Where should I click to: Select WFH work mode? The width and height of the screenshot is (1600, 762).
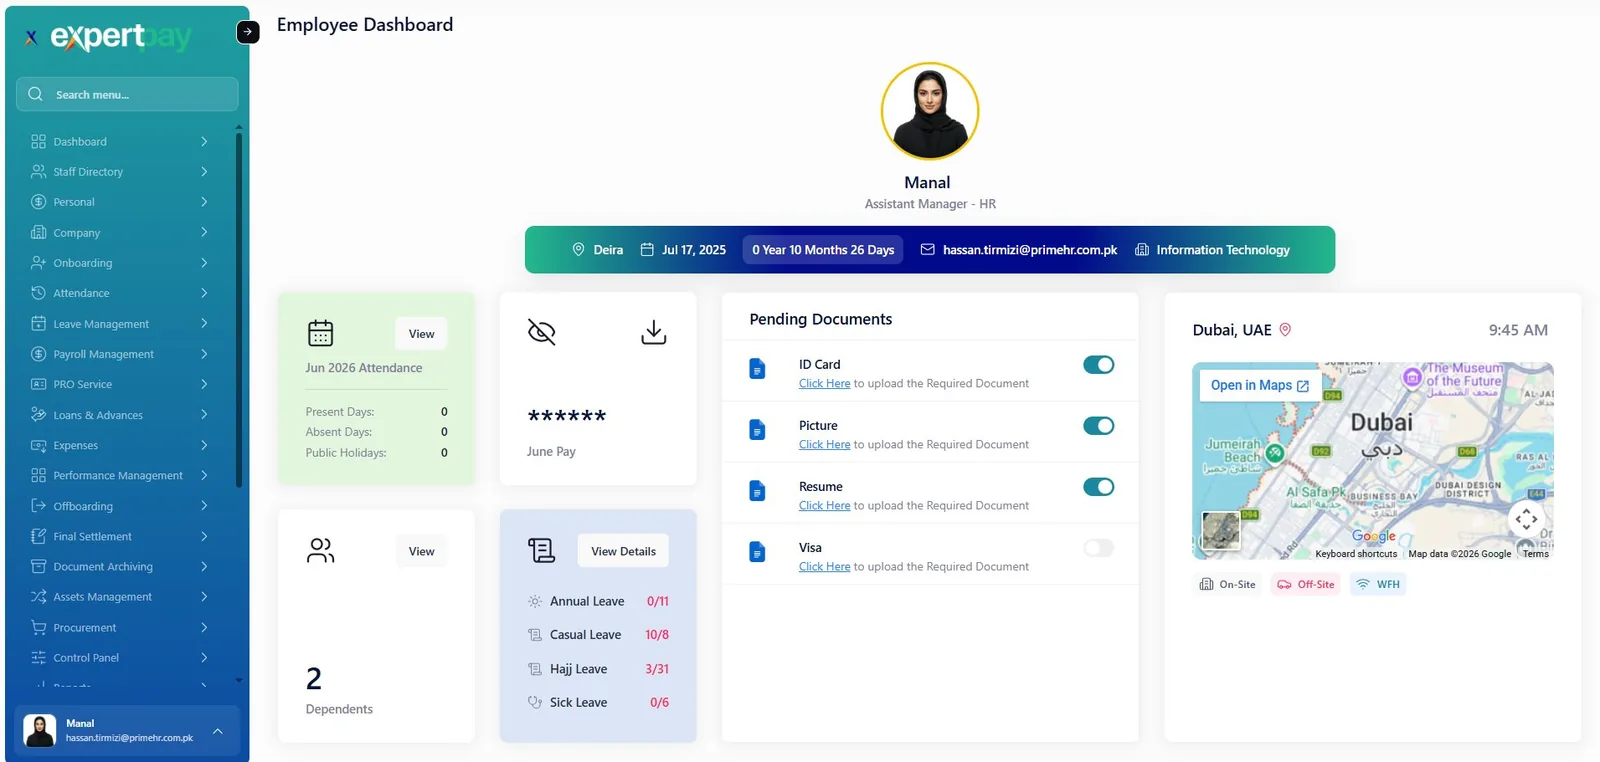(x=1378, y=584)
